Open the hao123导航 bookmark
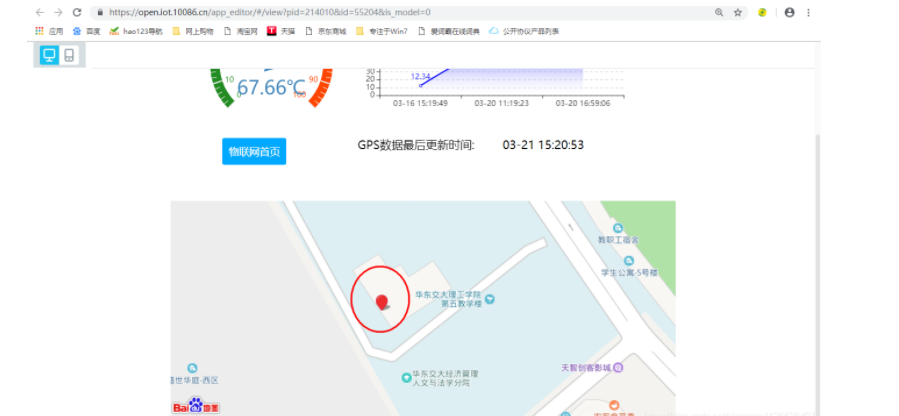Viewport: 899px width, 416px height. (x=136, y=31)
